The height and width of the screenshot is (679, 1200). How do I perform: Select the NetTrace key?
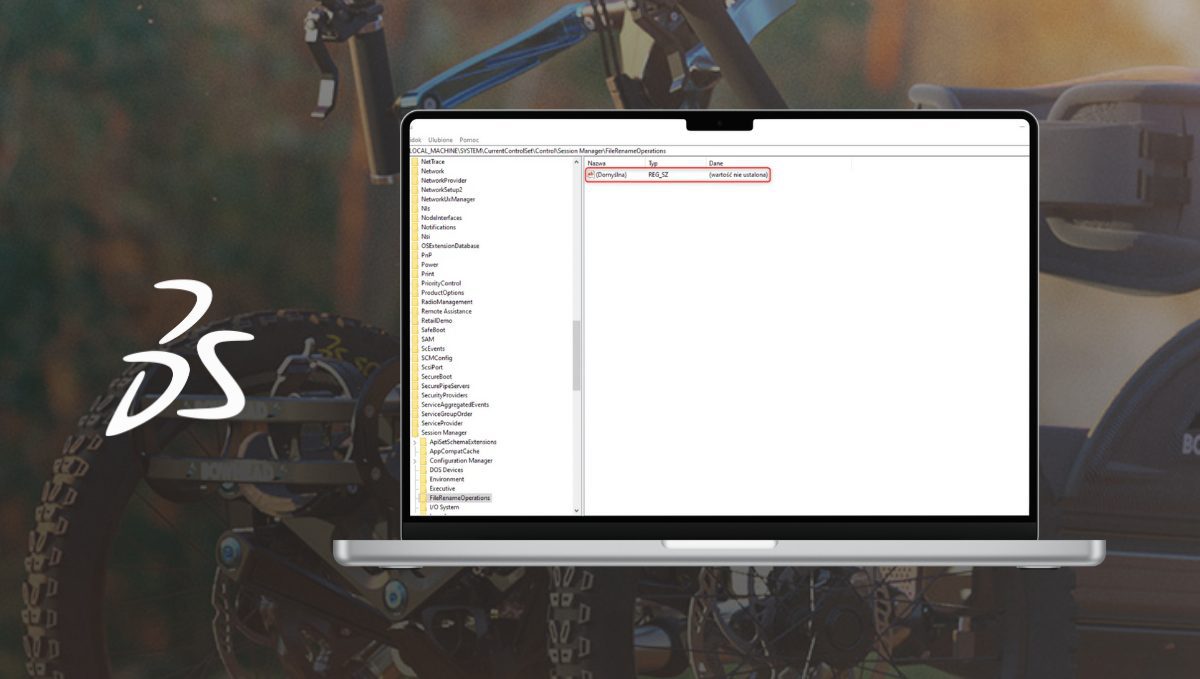(433, 162)
